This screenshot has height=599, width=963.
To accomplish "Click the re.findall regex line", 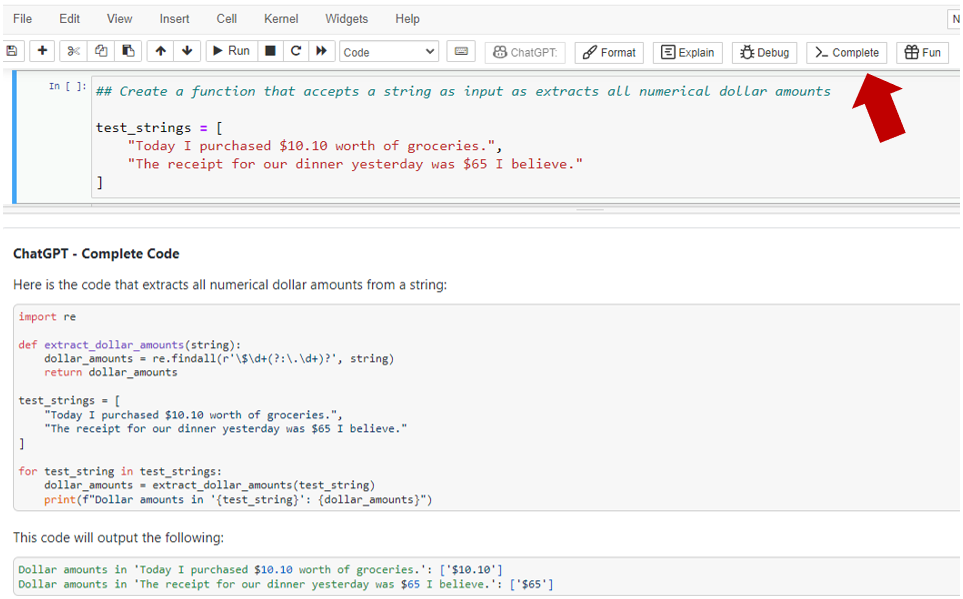I will tap(219, 359).
